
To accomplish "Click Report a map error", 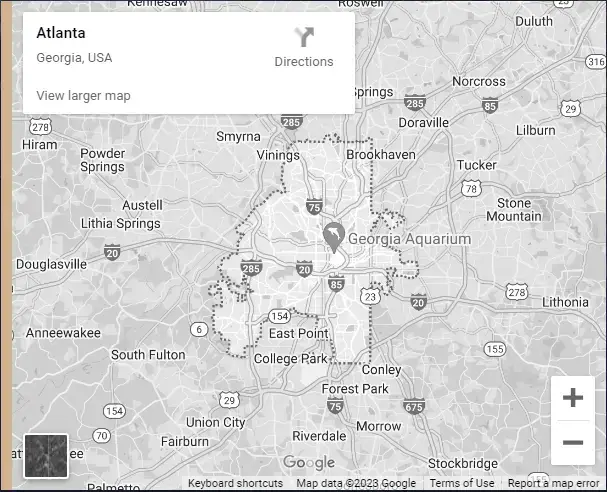I will [553, 484].
